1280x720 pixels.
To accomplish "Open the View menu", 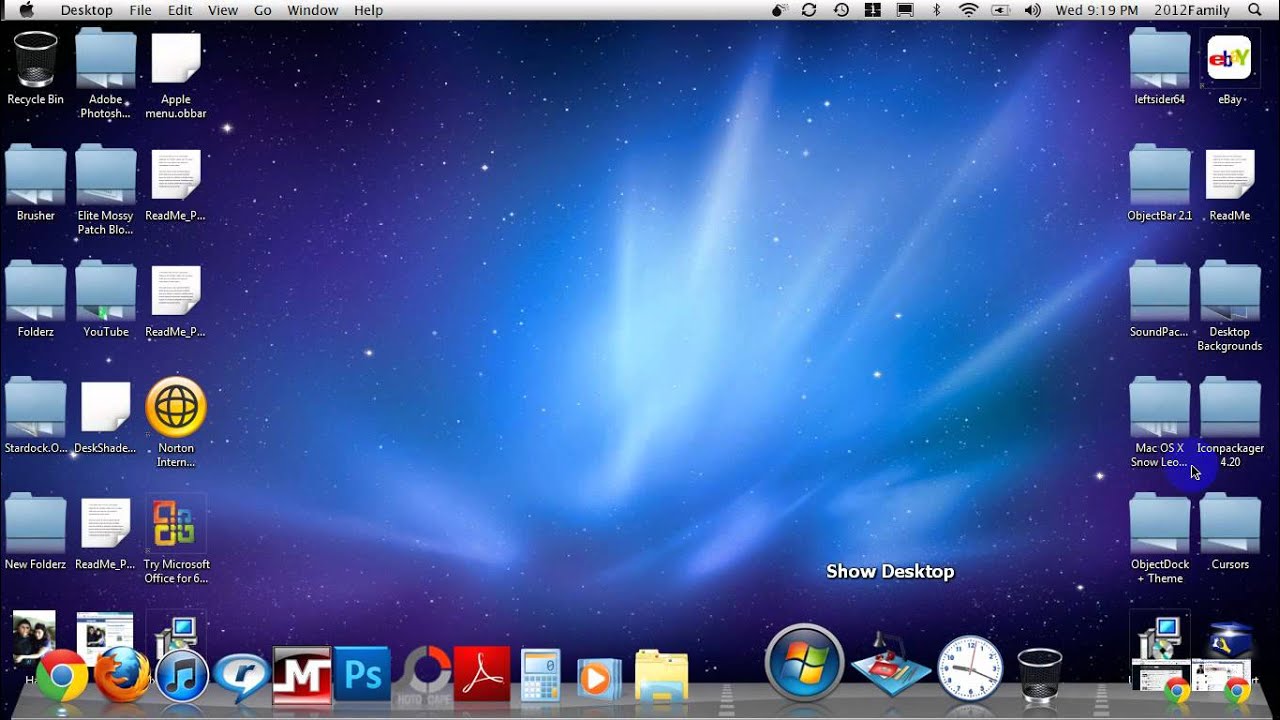I will click(x=223, y=10).
